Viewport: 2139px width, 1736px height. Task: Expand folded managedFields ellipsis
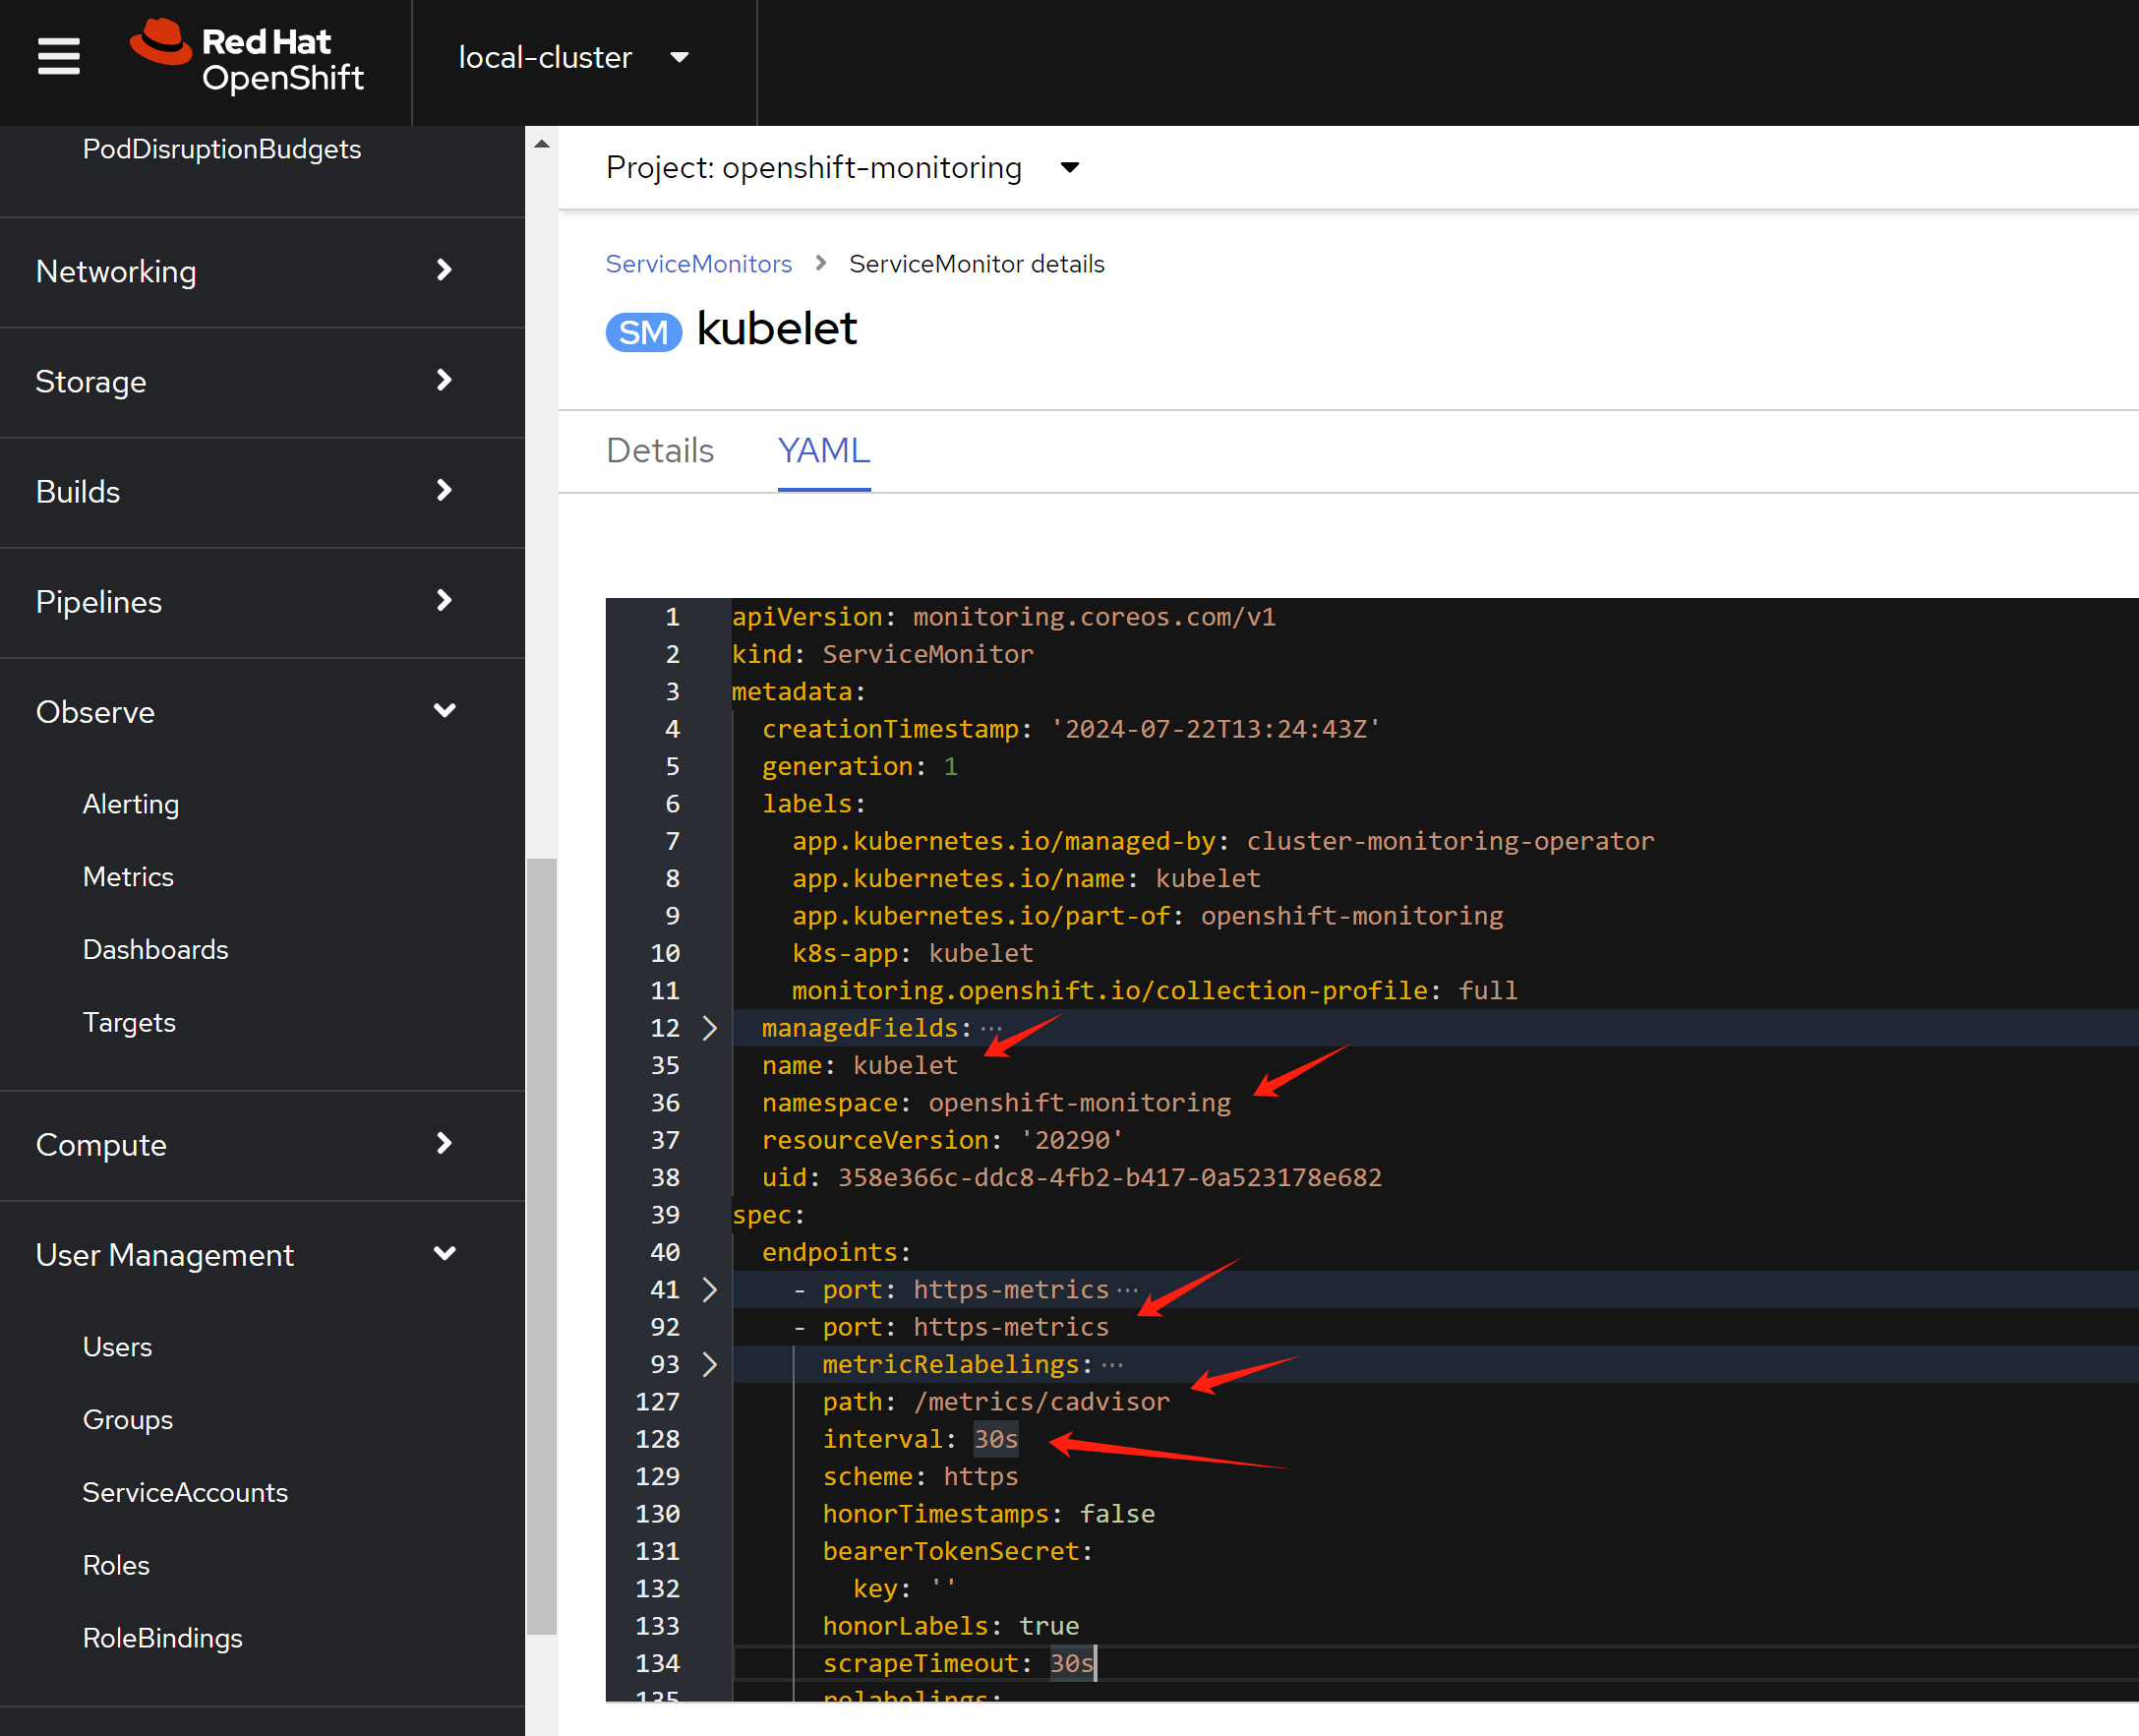[x=991, y=1028]
